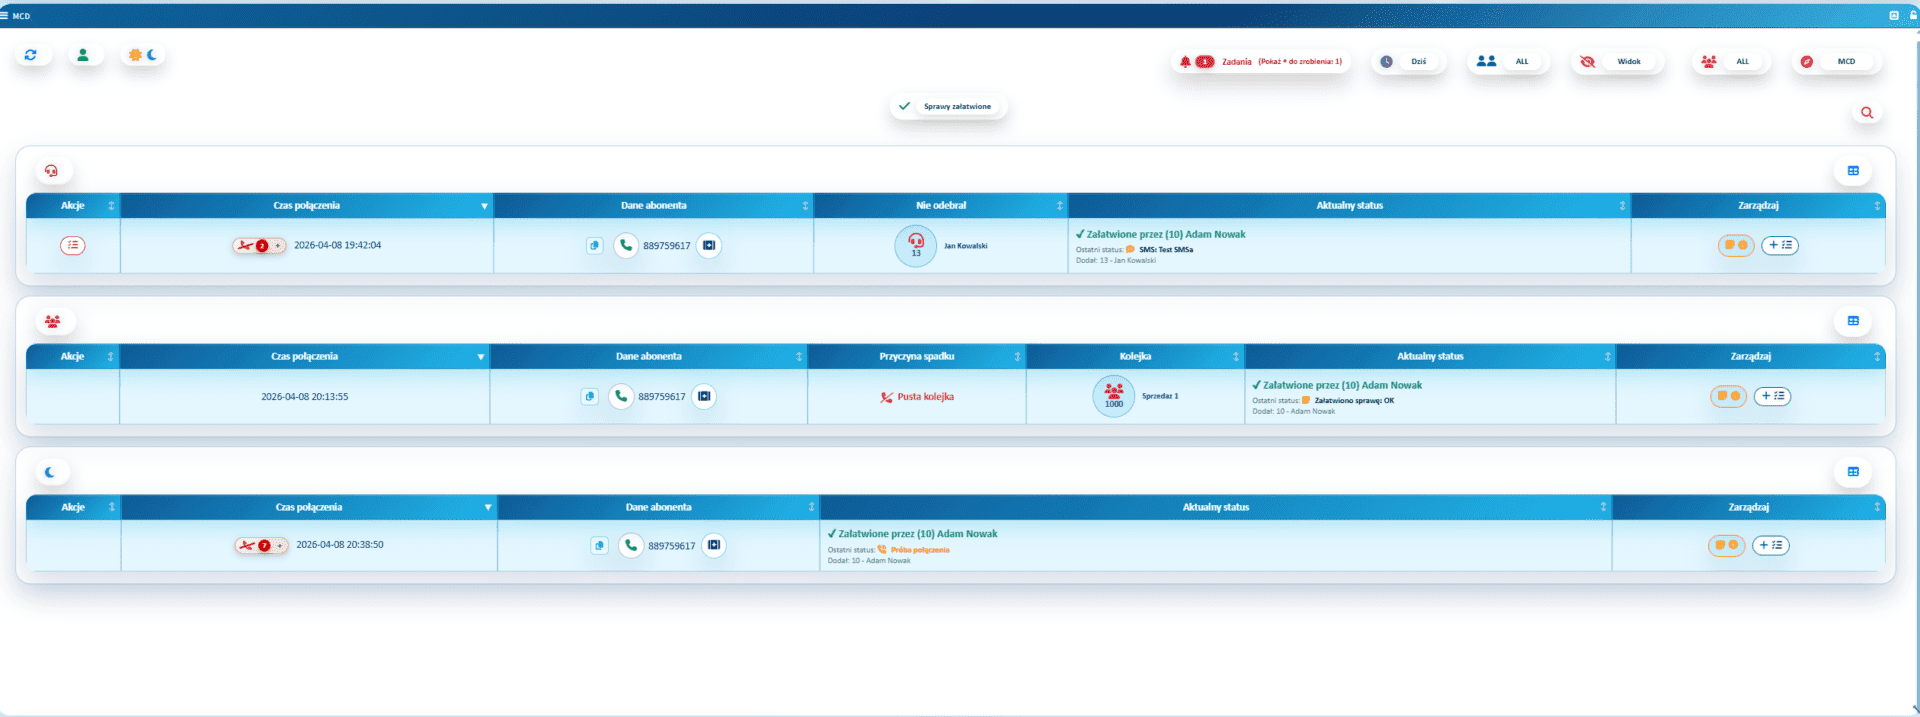Call 889759617 from the 19:42:04 row
This screenshot has height=717, width=1920.
point(626,246)
